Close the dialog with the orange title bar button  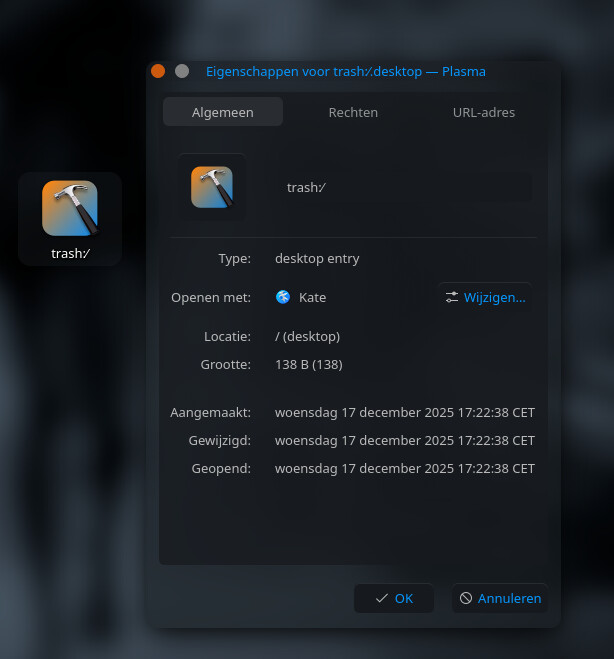(158, 71)
